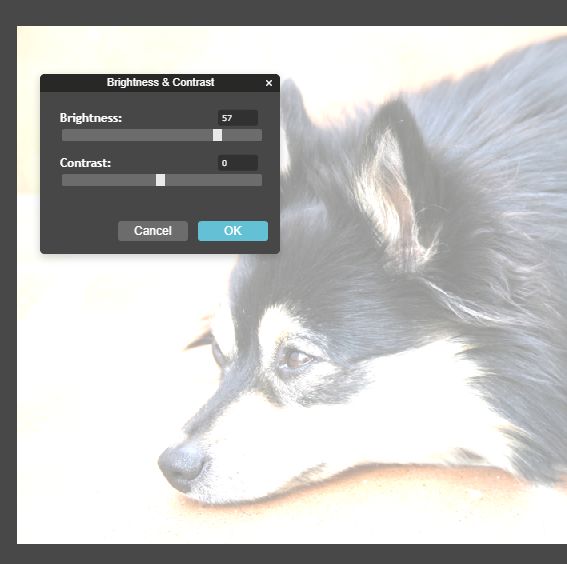
Task: Click the dog's eye on the canvas
Action: pos(297,359)
